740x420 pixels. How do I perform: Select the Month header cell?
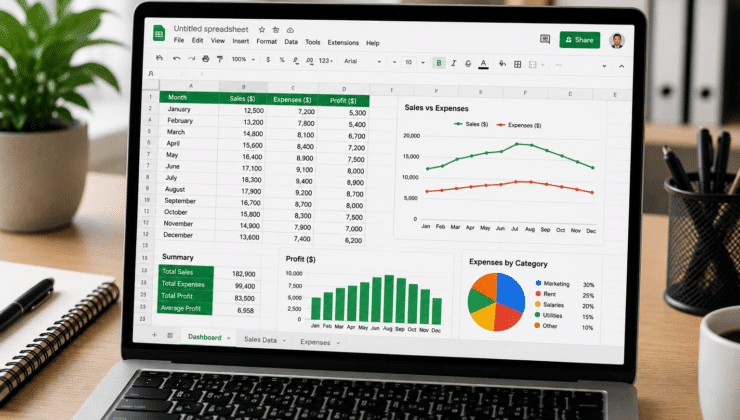point(189,97)
